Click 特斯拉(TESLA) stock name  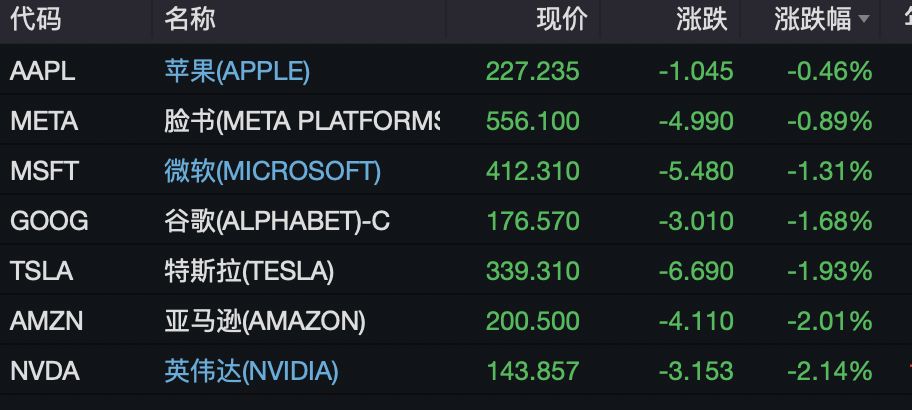249,271
